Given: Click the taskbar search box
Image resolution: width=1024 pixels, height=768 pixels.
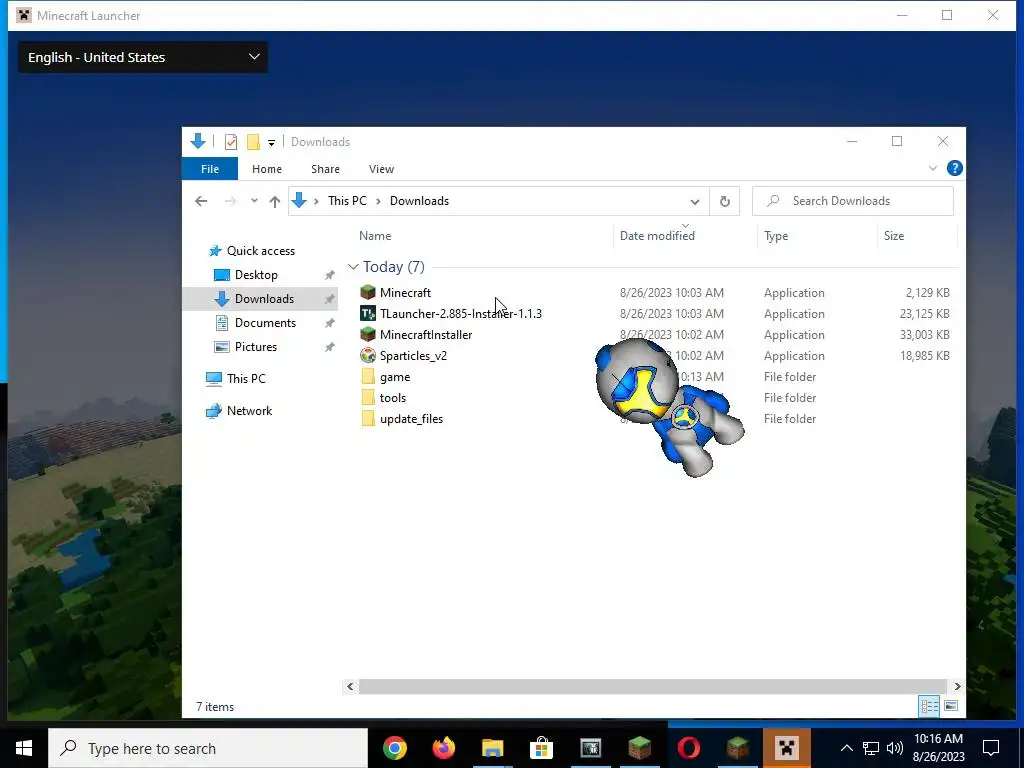Looking at the screenshot, I should click(x=208, y=748).
